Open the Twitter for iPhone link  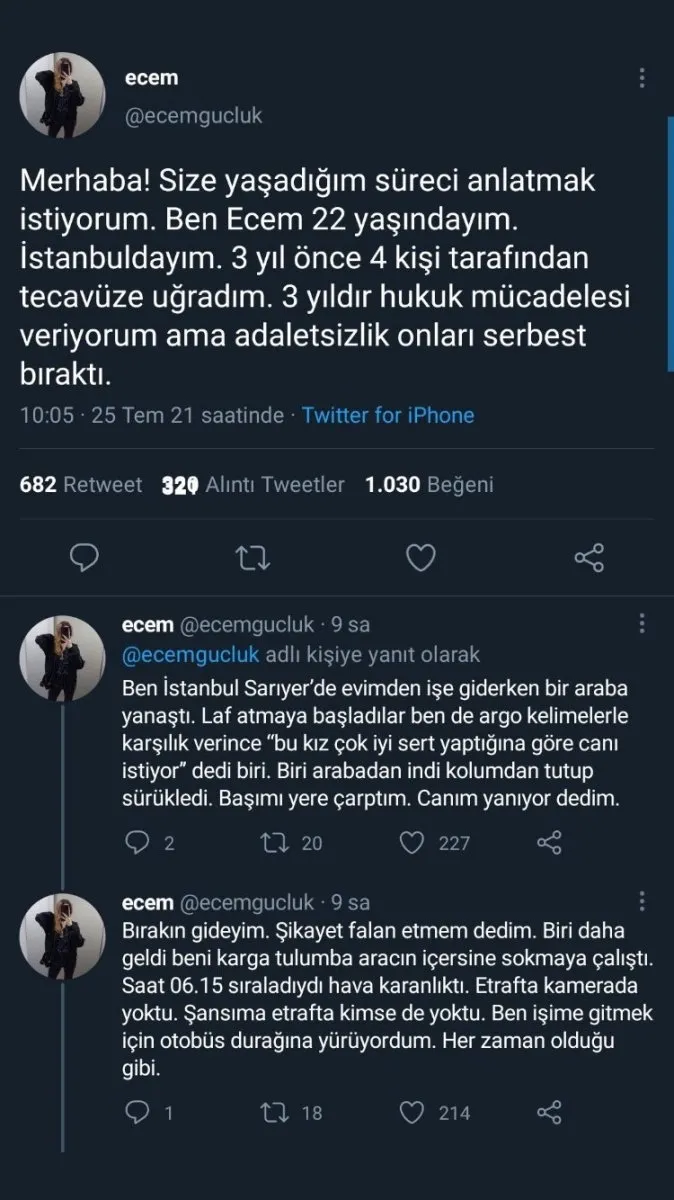390,415
